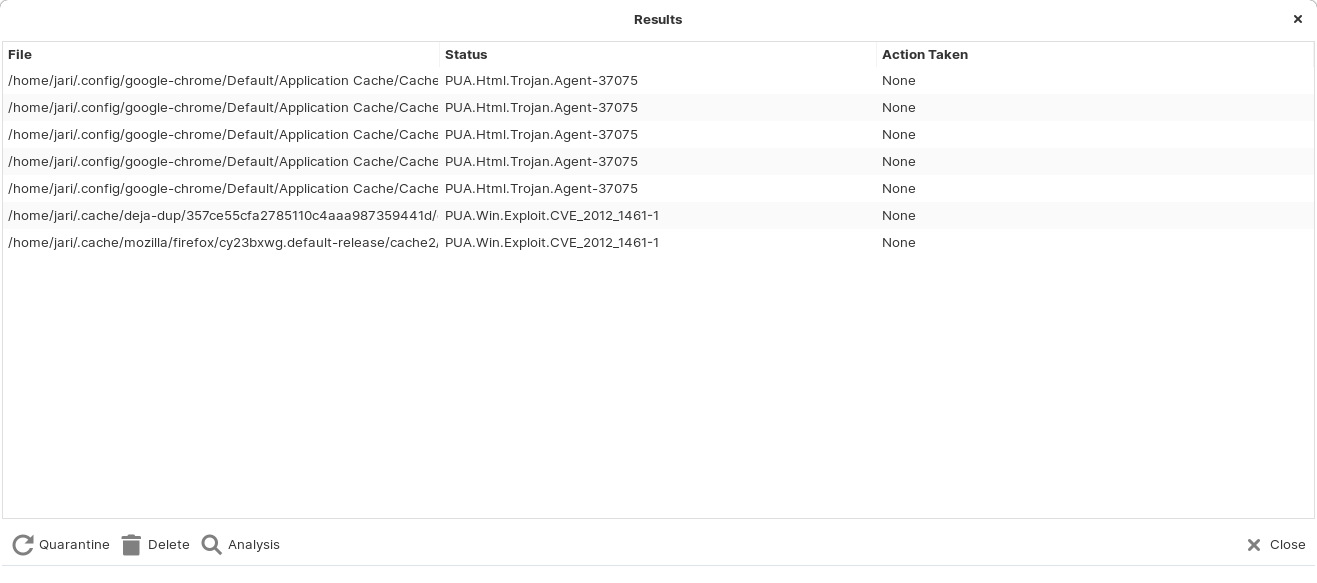Select the deja-dup cache file row
1317x583 pixels.
(x=223, y=216)
